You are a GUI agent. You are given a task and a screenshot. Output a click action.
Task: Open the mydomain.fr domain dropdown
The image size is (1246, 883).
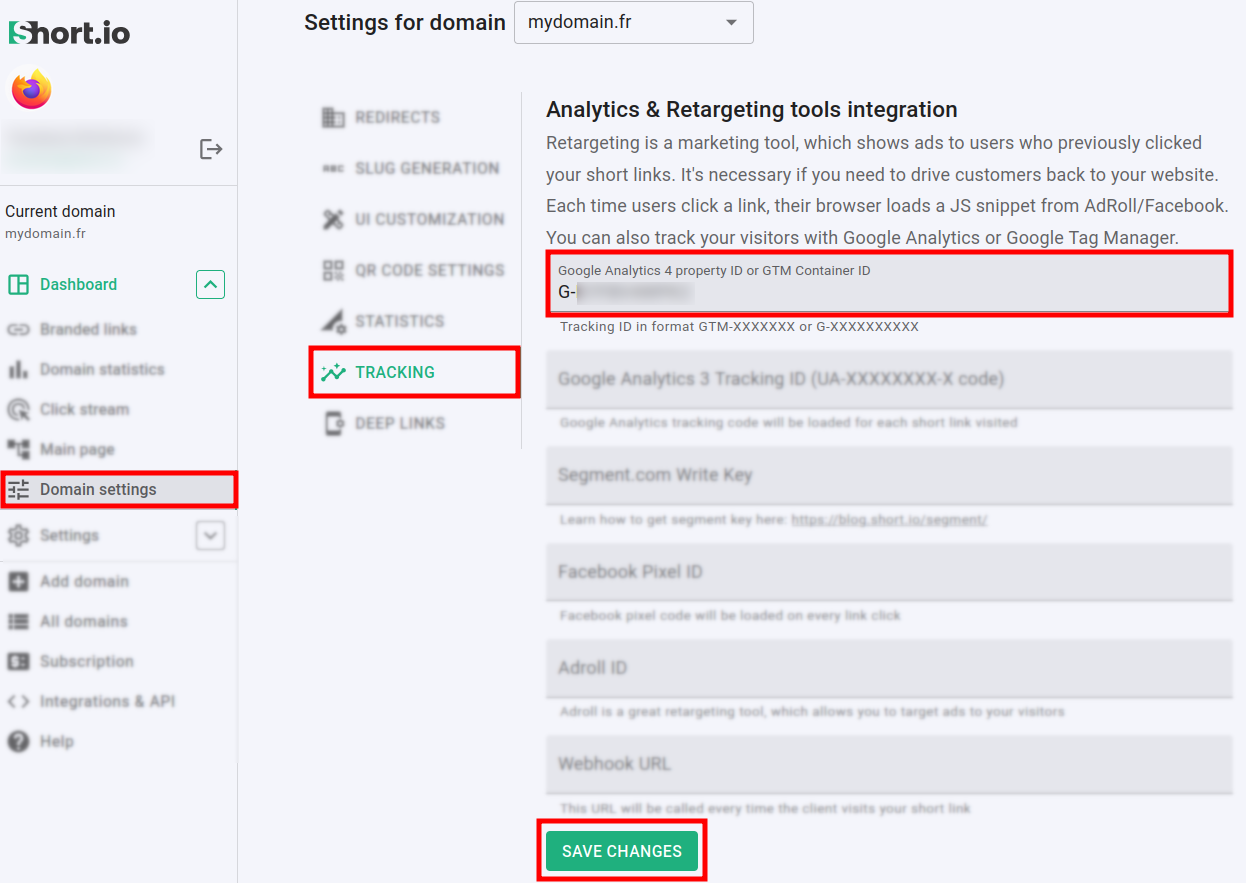point(633,22)
